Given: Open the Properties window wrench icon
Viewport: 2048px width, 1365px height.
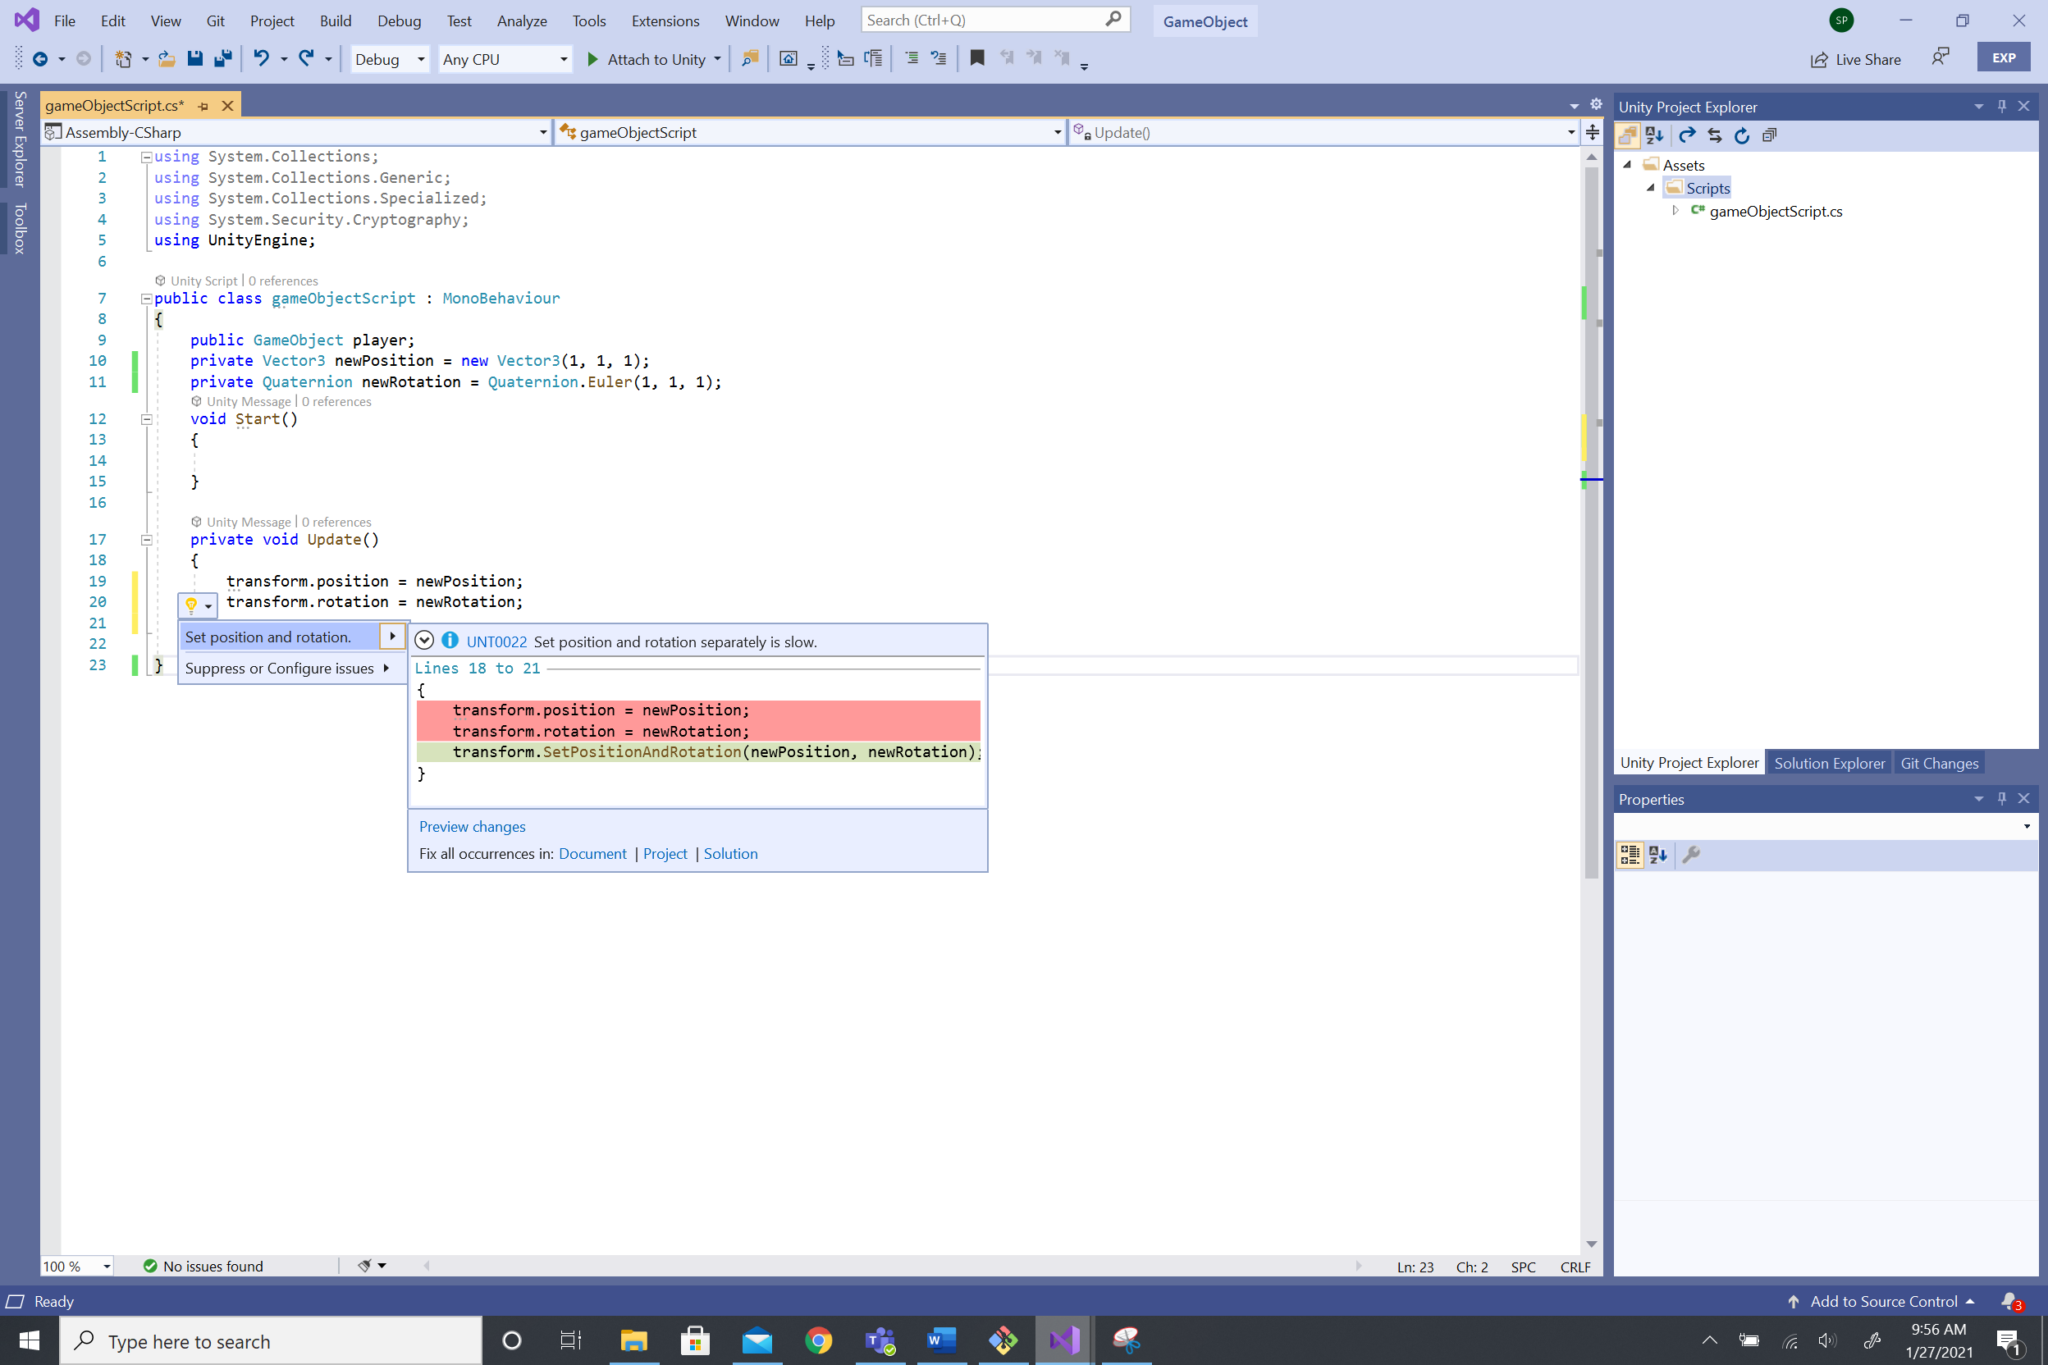Looking at the screenshot, I should click(x=1692, y=855).
